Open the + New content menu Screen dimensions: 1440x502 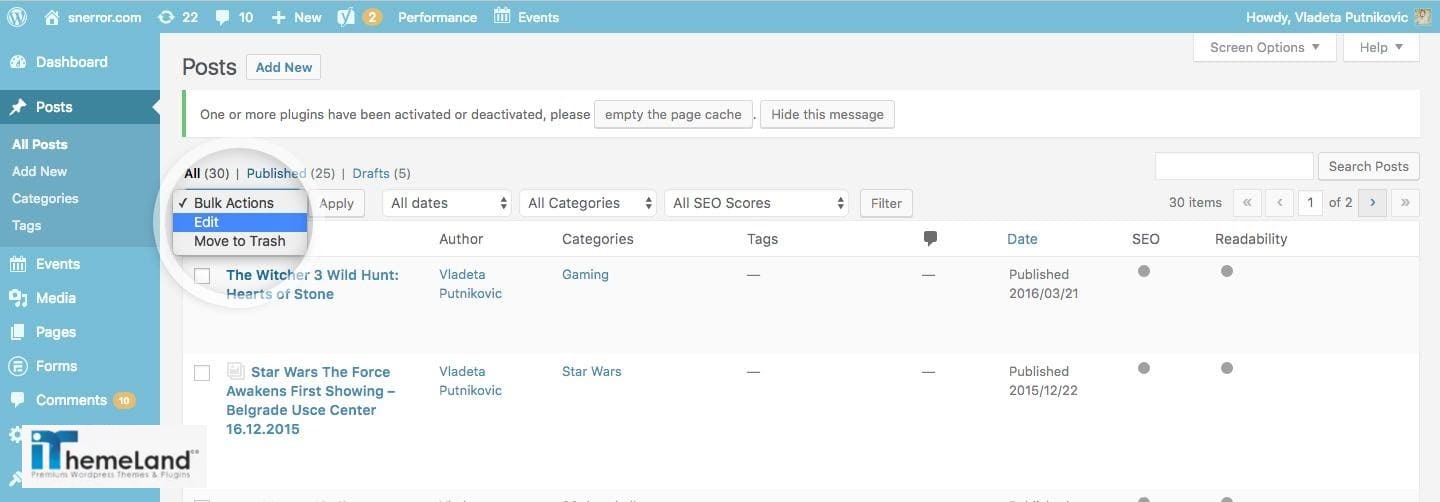296,17
